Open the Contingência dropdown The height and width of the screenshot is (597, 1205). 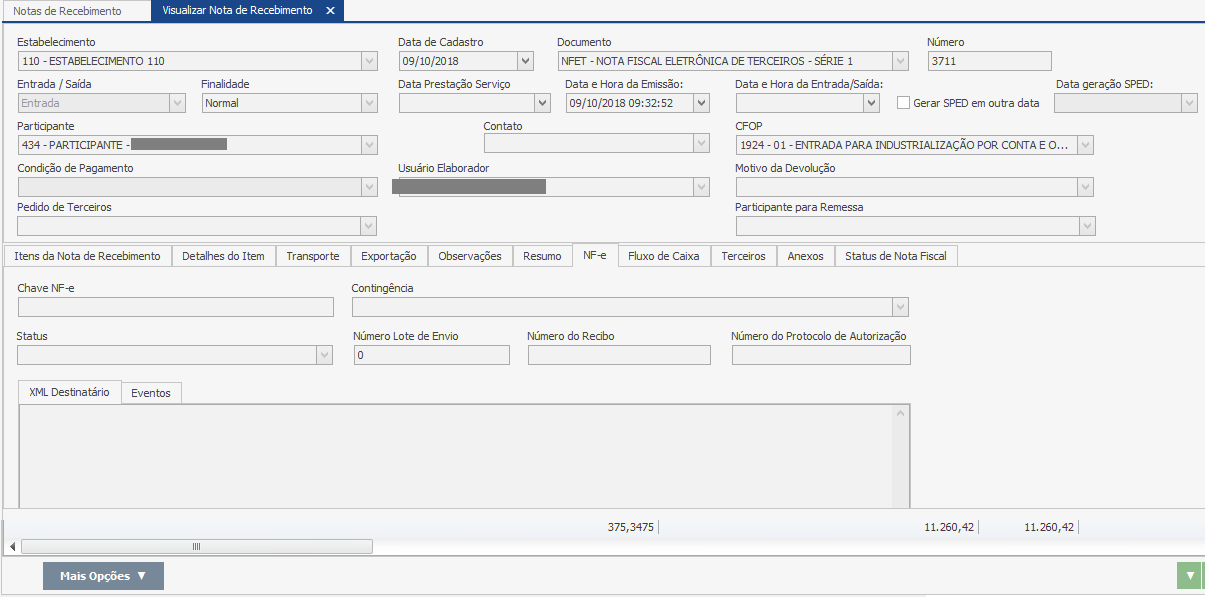900,307
